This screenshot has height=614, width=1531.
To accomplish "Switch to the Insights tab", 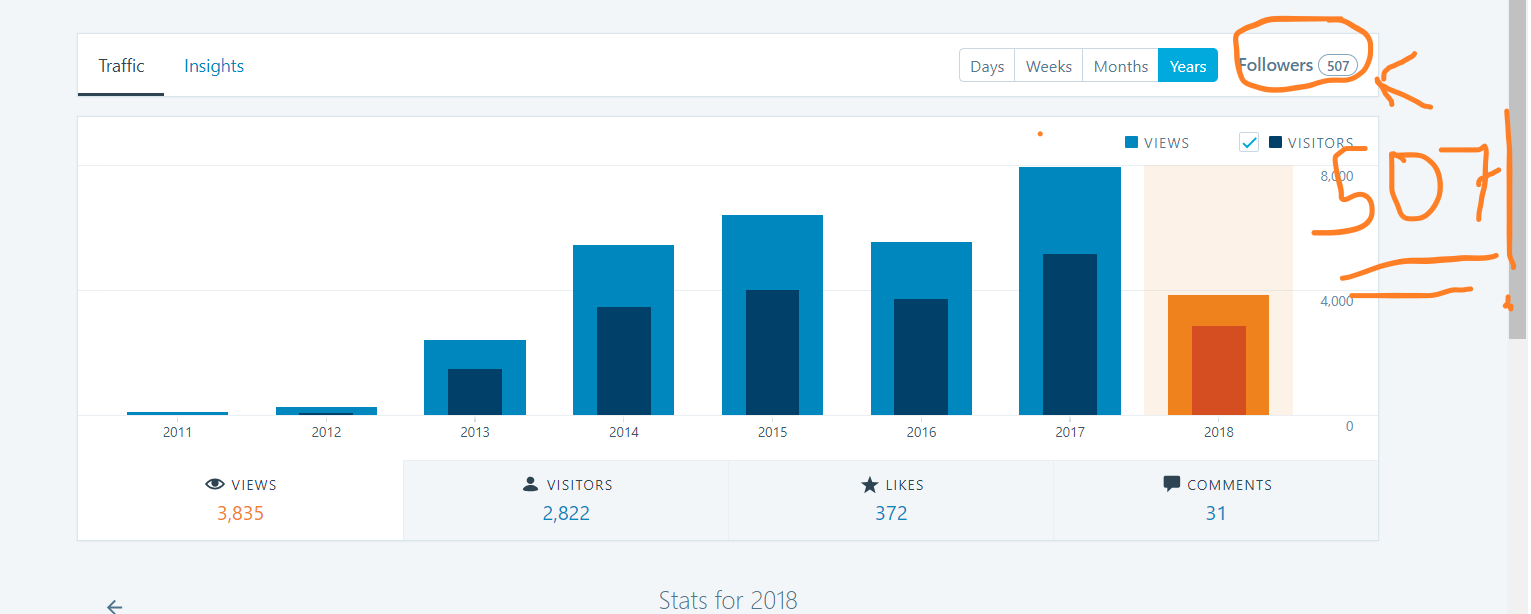I will (214, 65).
